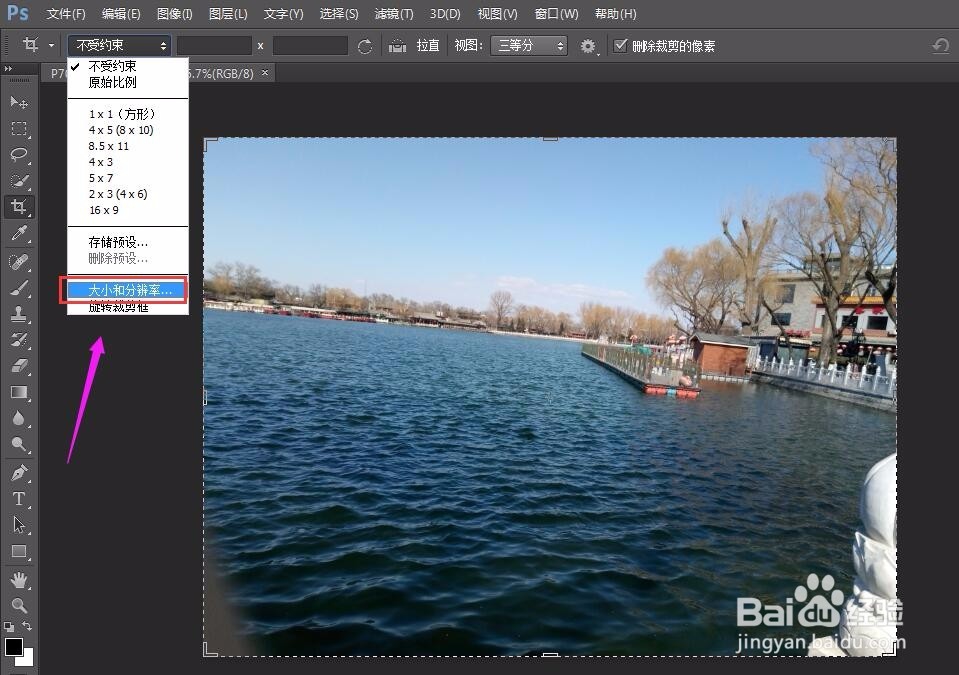Select the Horizontal Type tool
This screenshot has height=675, width=959.
[19, 499]
